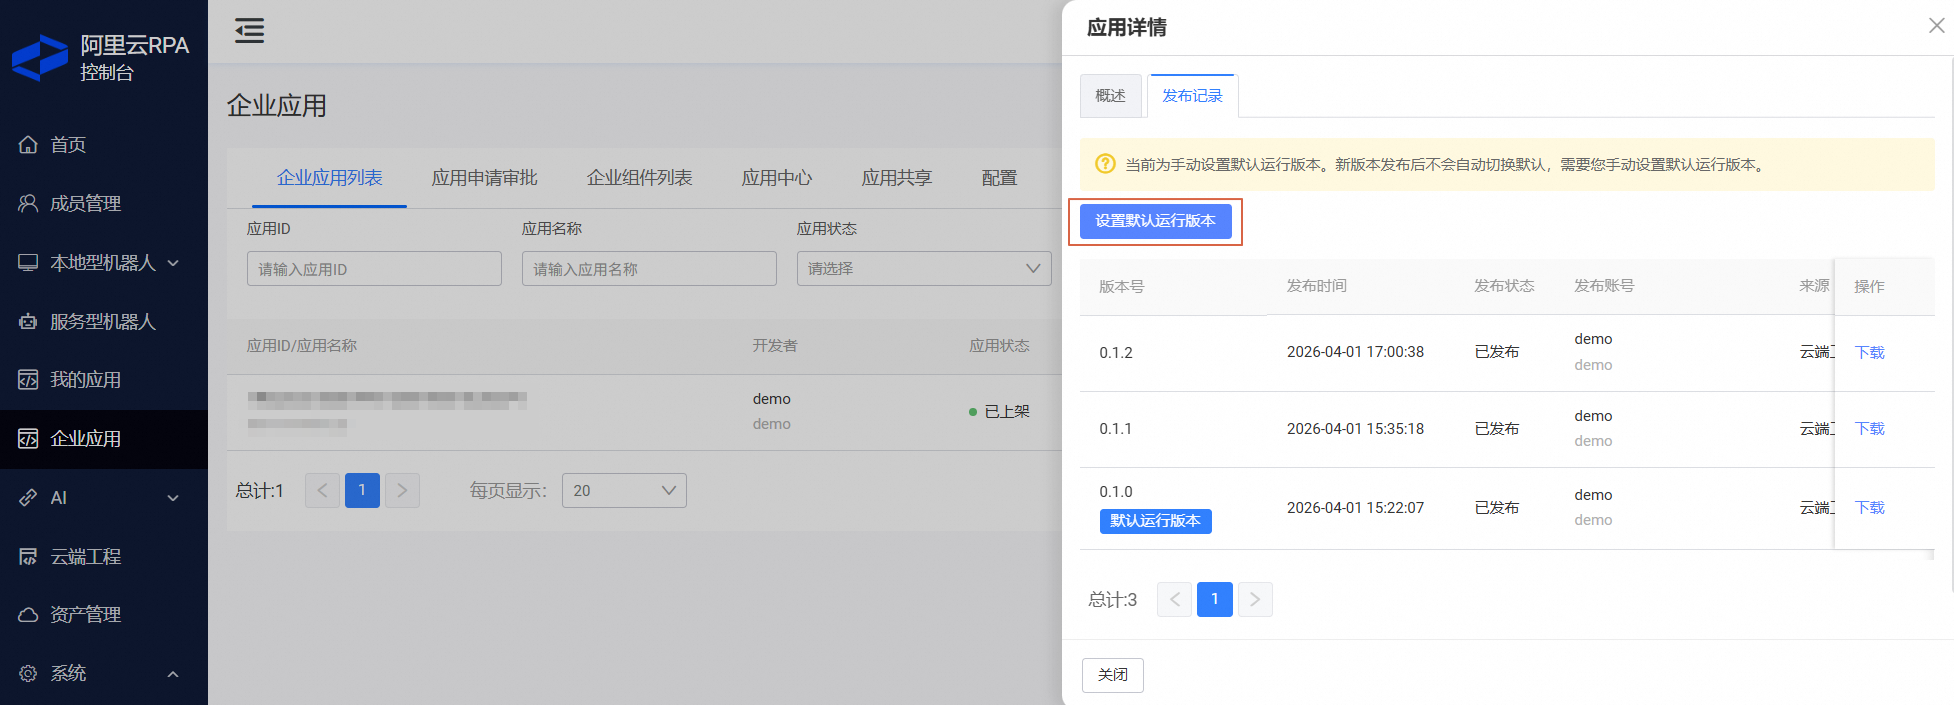Click the 本地型机器人 monitor icon

point(28,263)
